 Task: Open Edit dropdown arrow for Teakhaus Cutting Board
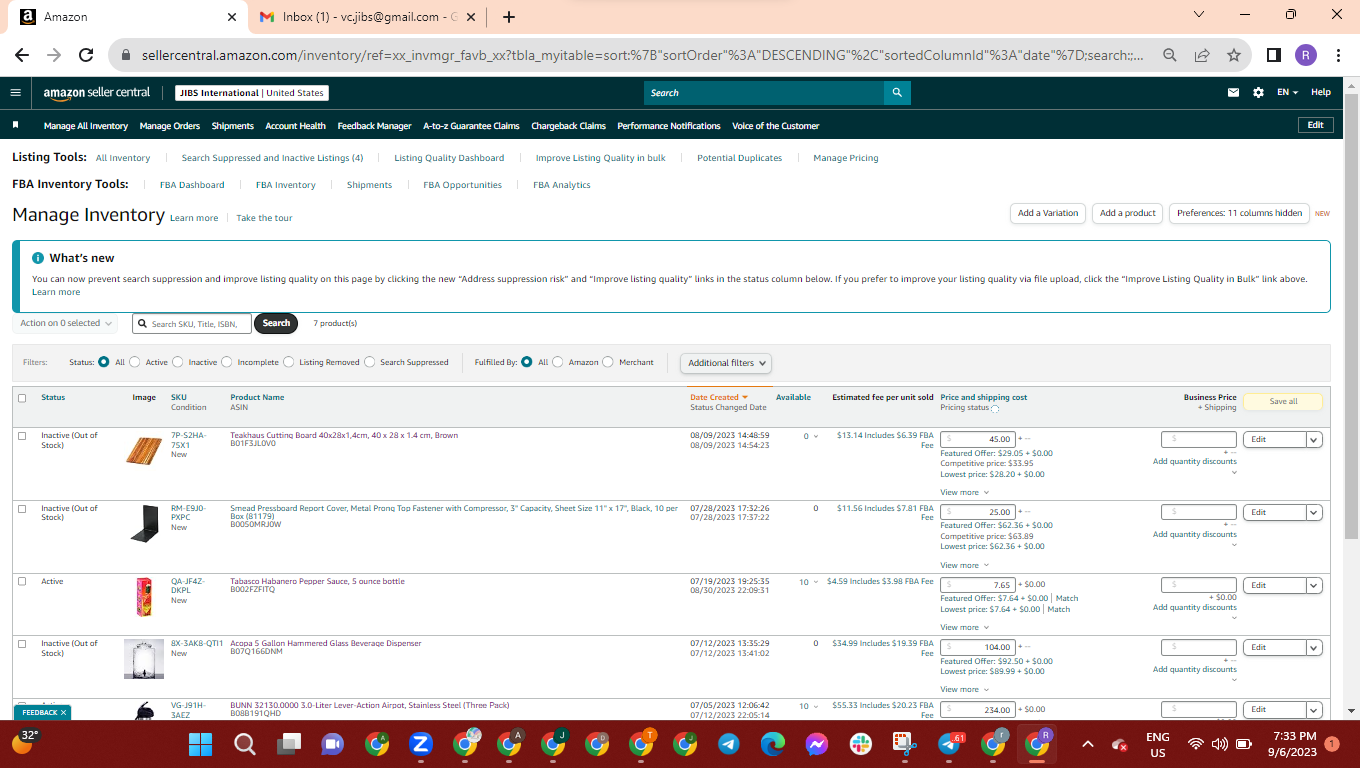[x=1314, y=439]
